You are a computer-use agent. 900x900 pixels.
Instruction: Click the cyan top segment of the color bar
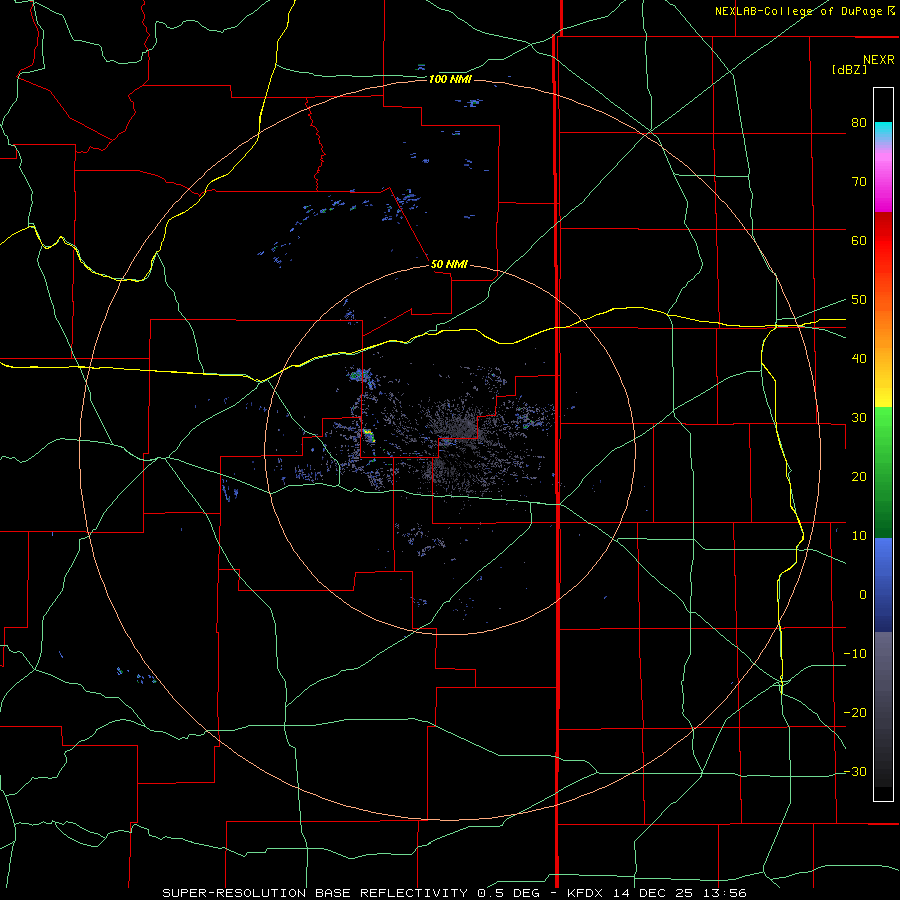coord(883,133)
